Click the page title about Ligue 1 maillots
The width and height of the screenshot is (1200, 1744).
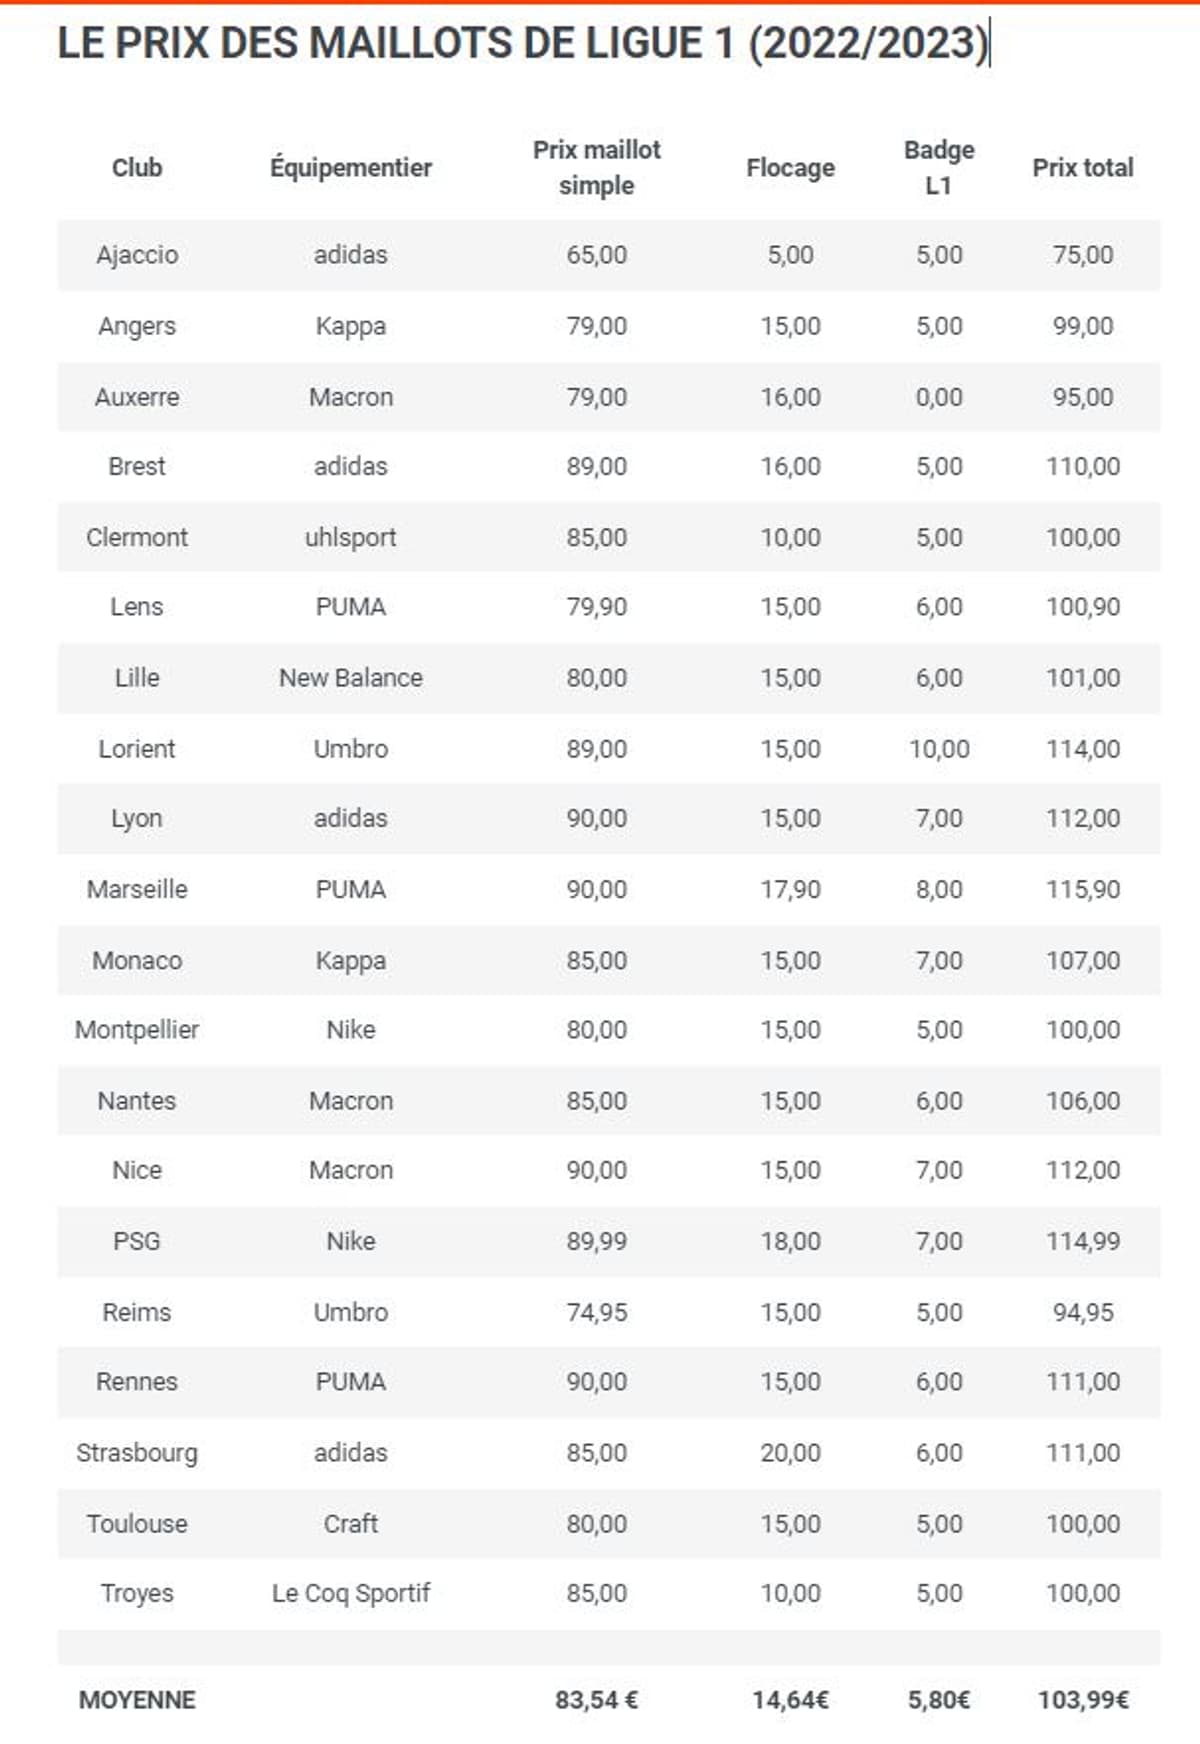point(522,43)
